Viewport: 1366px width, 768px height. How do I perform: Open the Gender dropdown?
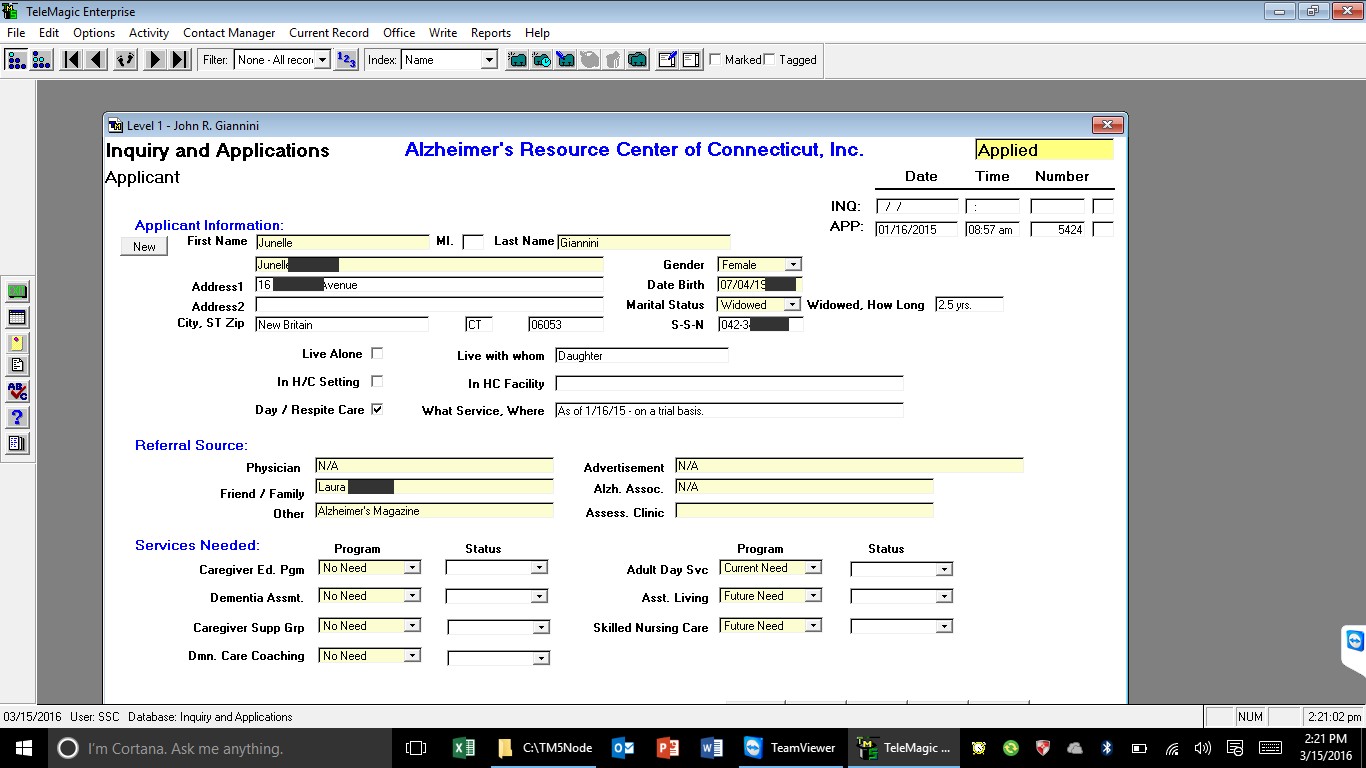[793, 265]
